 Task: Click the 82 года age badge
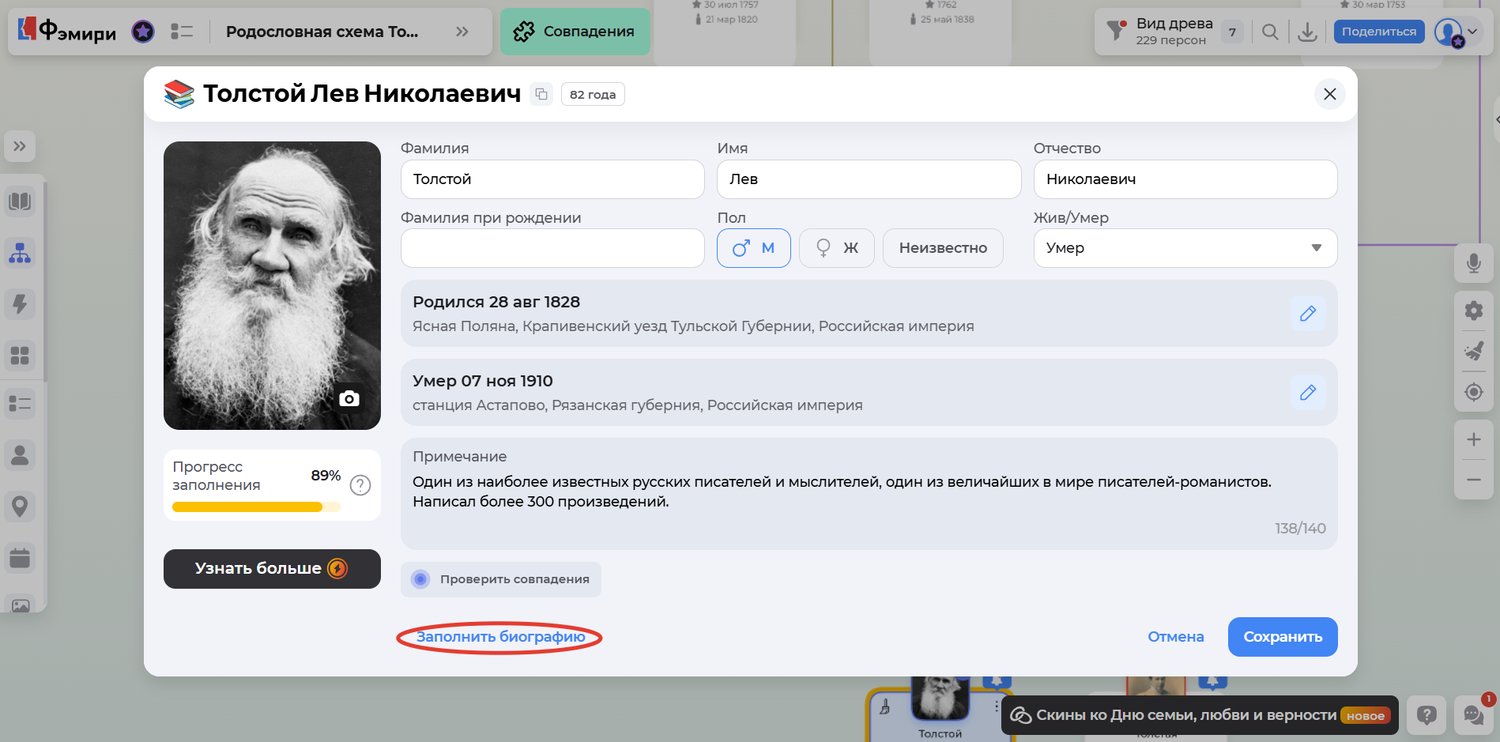pyautogui.click(x=593, y=95)
